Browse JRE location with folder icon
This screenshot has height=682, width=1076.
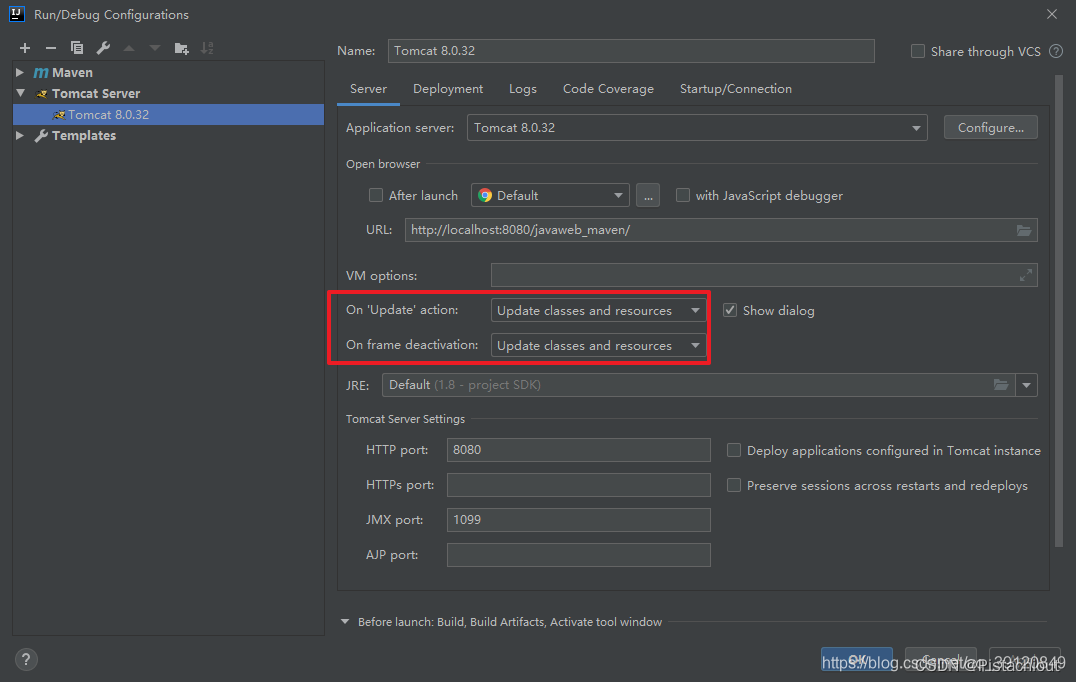point(1001,385)
